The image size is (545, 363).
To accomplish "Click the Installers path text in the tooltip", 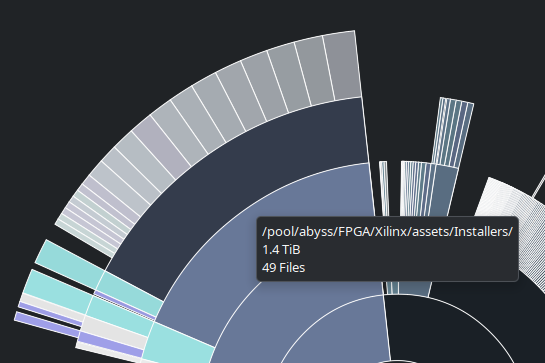I will pyautogui.click(x=387, y=232).
